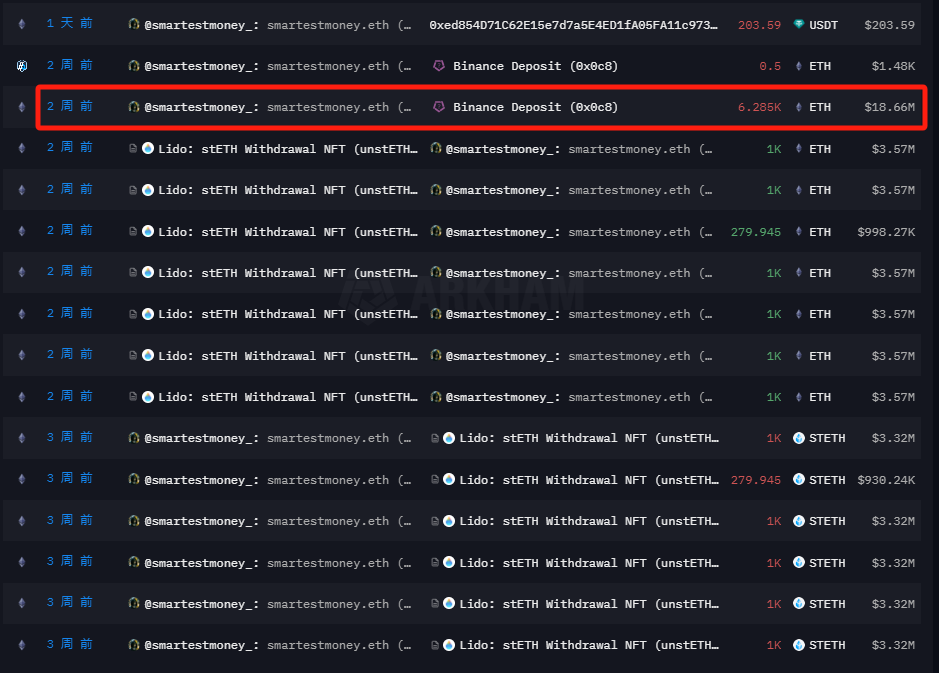
Task: Click the 203.59 USDT amount
Action: 759,24
